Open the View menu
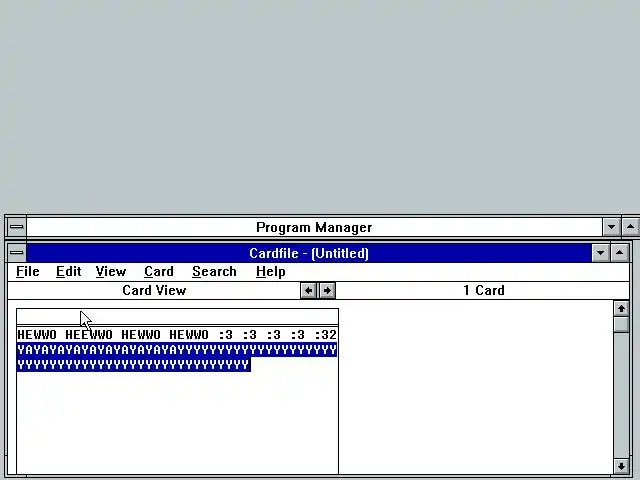The image size is (640, 480). click(111, 271)
